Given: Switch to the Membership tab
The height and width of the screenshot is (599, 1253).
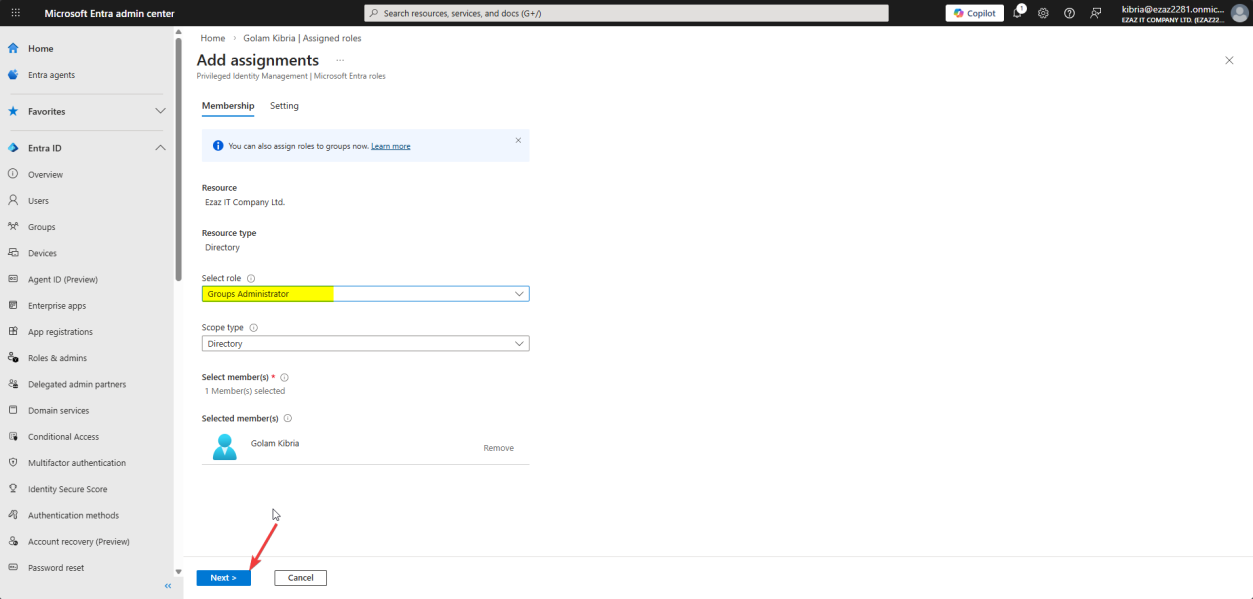Looking at the screenshot, I should (228, 106).
